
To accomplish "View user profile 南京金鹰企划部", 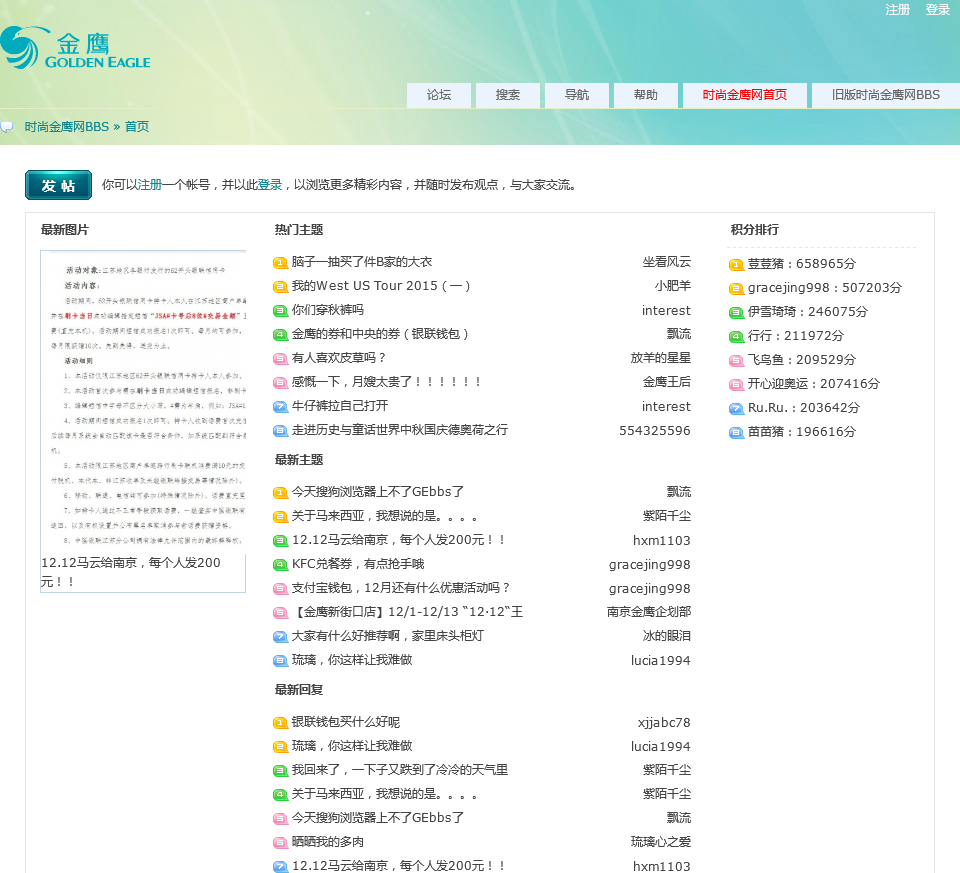I will (648, 612).
